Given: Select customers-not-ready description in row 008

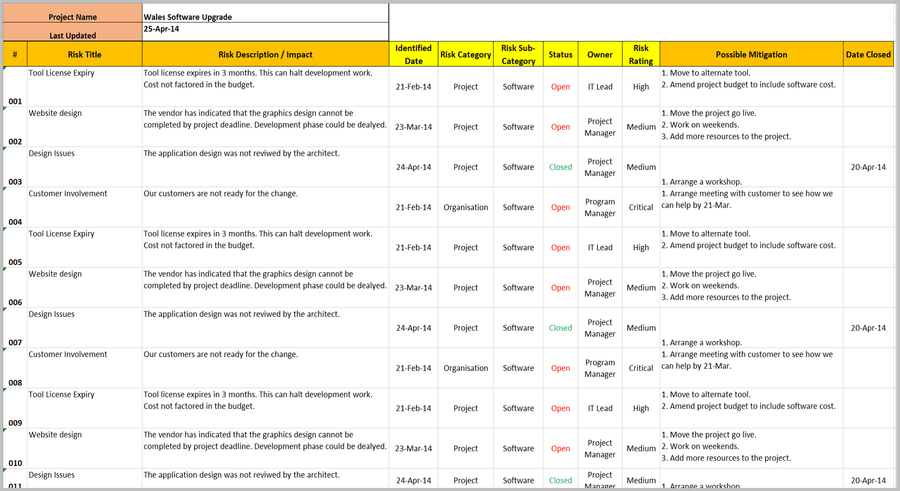Looking at the screenshot, I should pos(220,354).
